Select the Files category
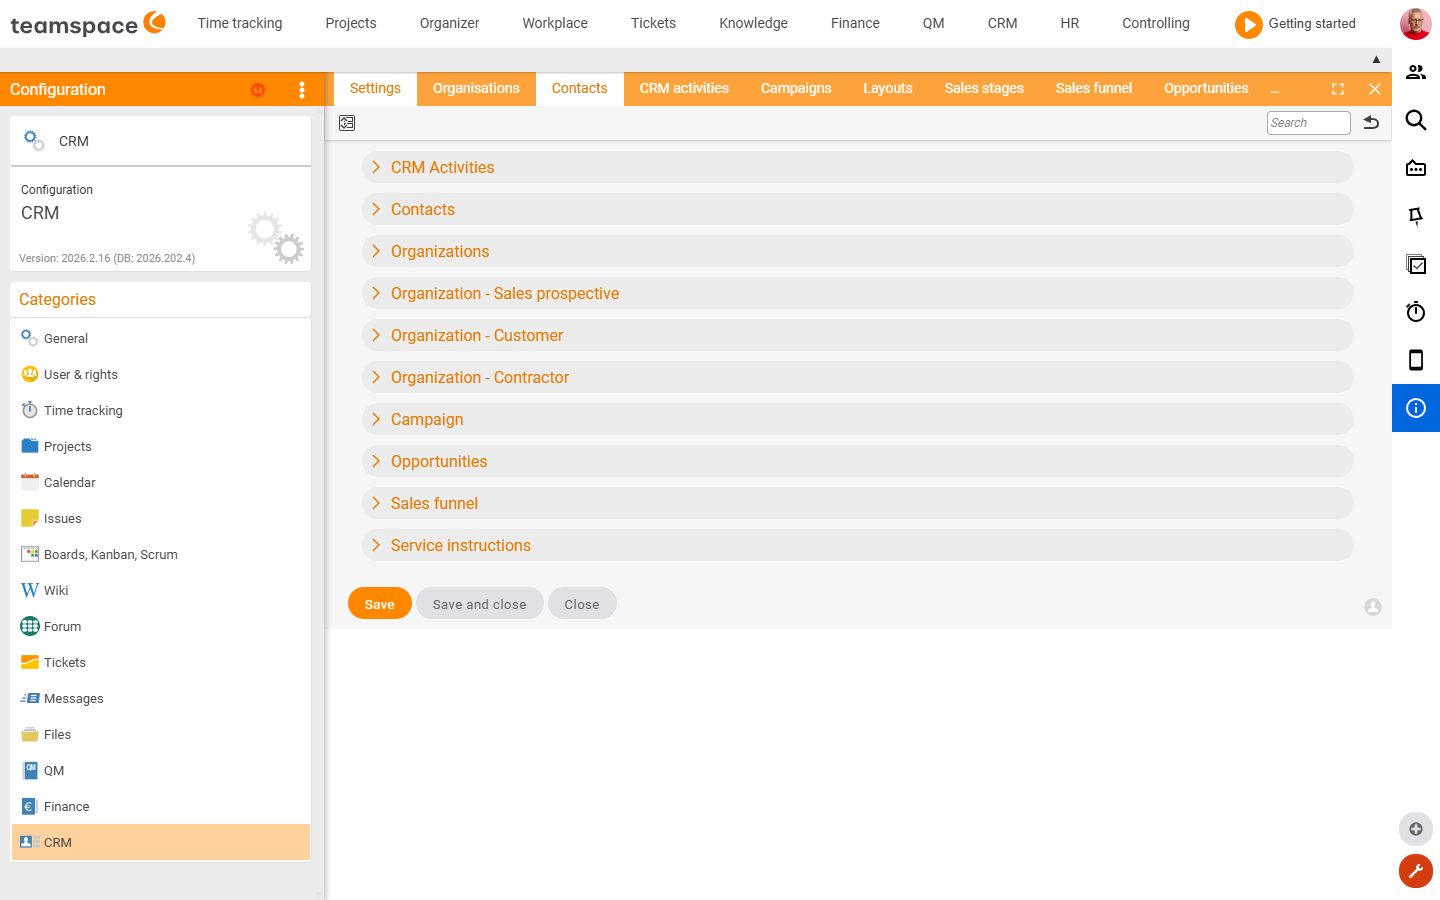The image size is (1440, 900). point(161,734)
